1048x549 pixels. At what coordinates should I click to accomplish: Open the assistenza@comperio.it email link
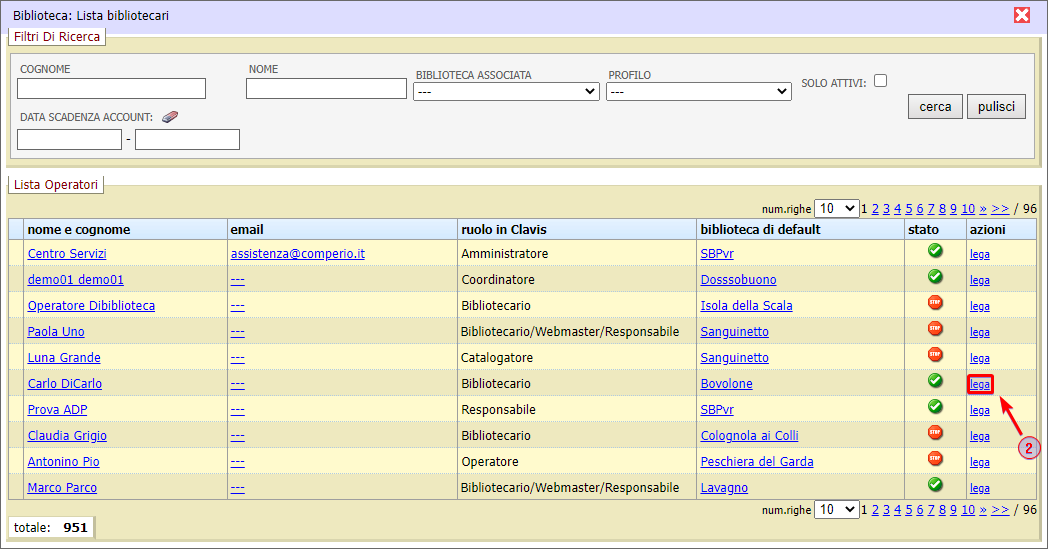point(297,254)
